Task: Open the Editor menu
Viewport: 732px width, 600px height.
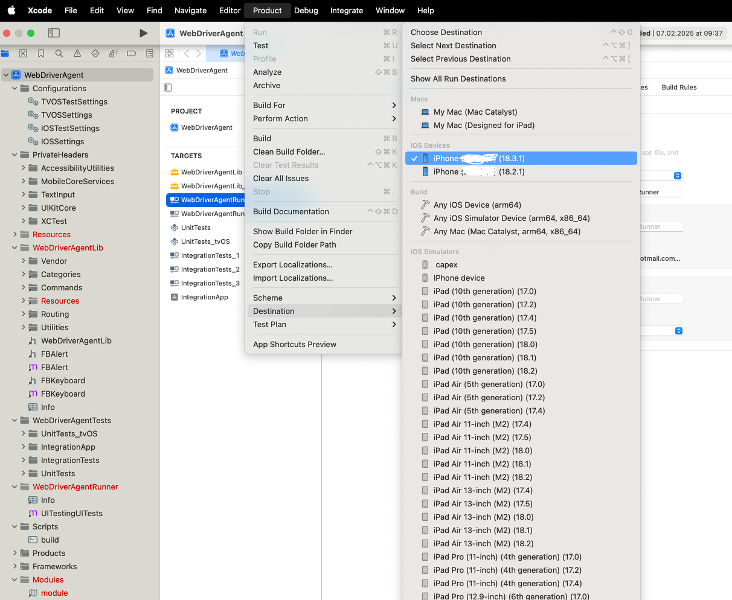Action: point(230,10)
